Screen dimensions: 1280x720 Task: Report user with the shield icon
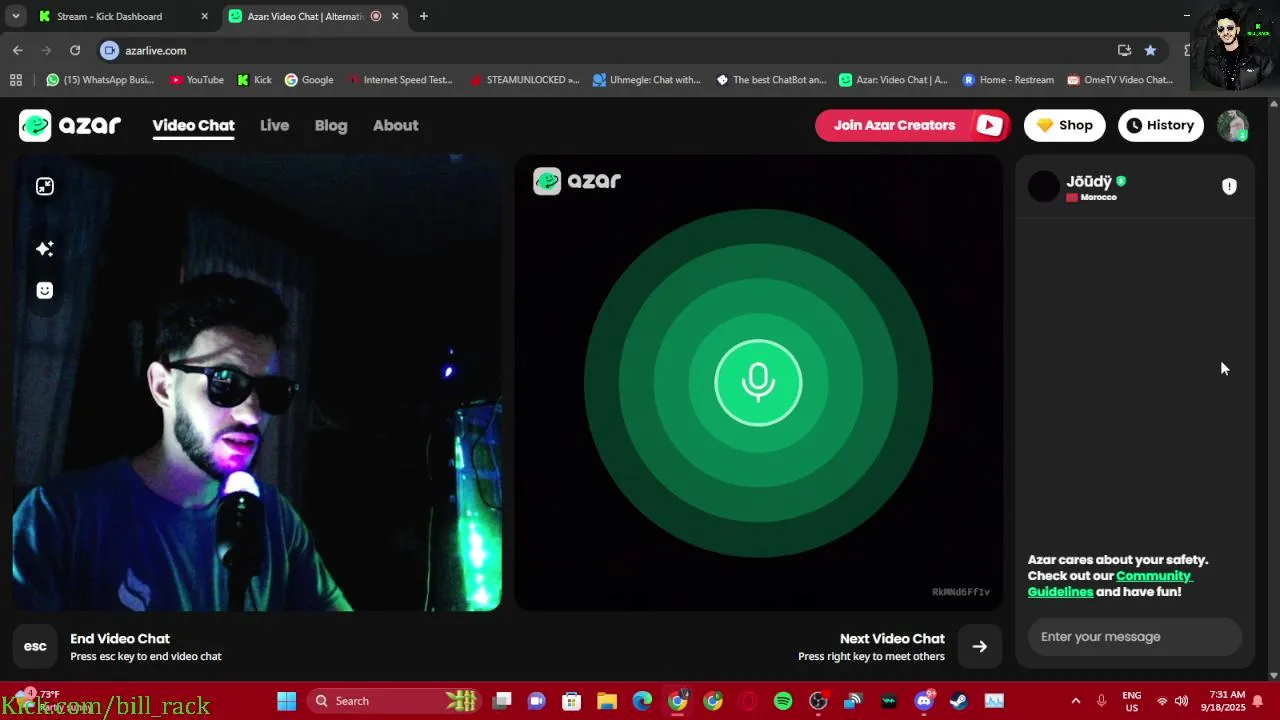tap(1229, 186)
